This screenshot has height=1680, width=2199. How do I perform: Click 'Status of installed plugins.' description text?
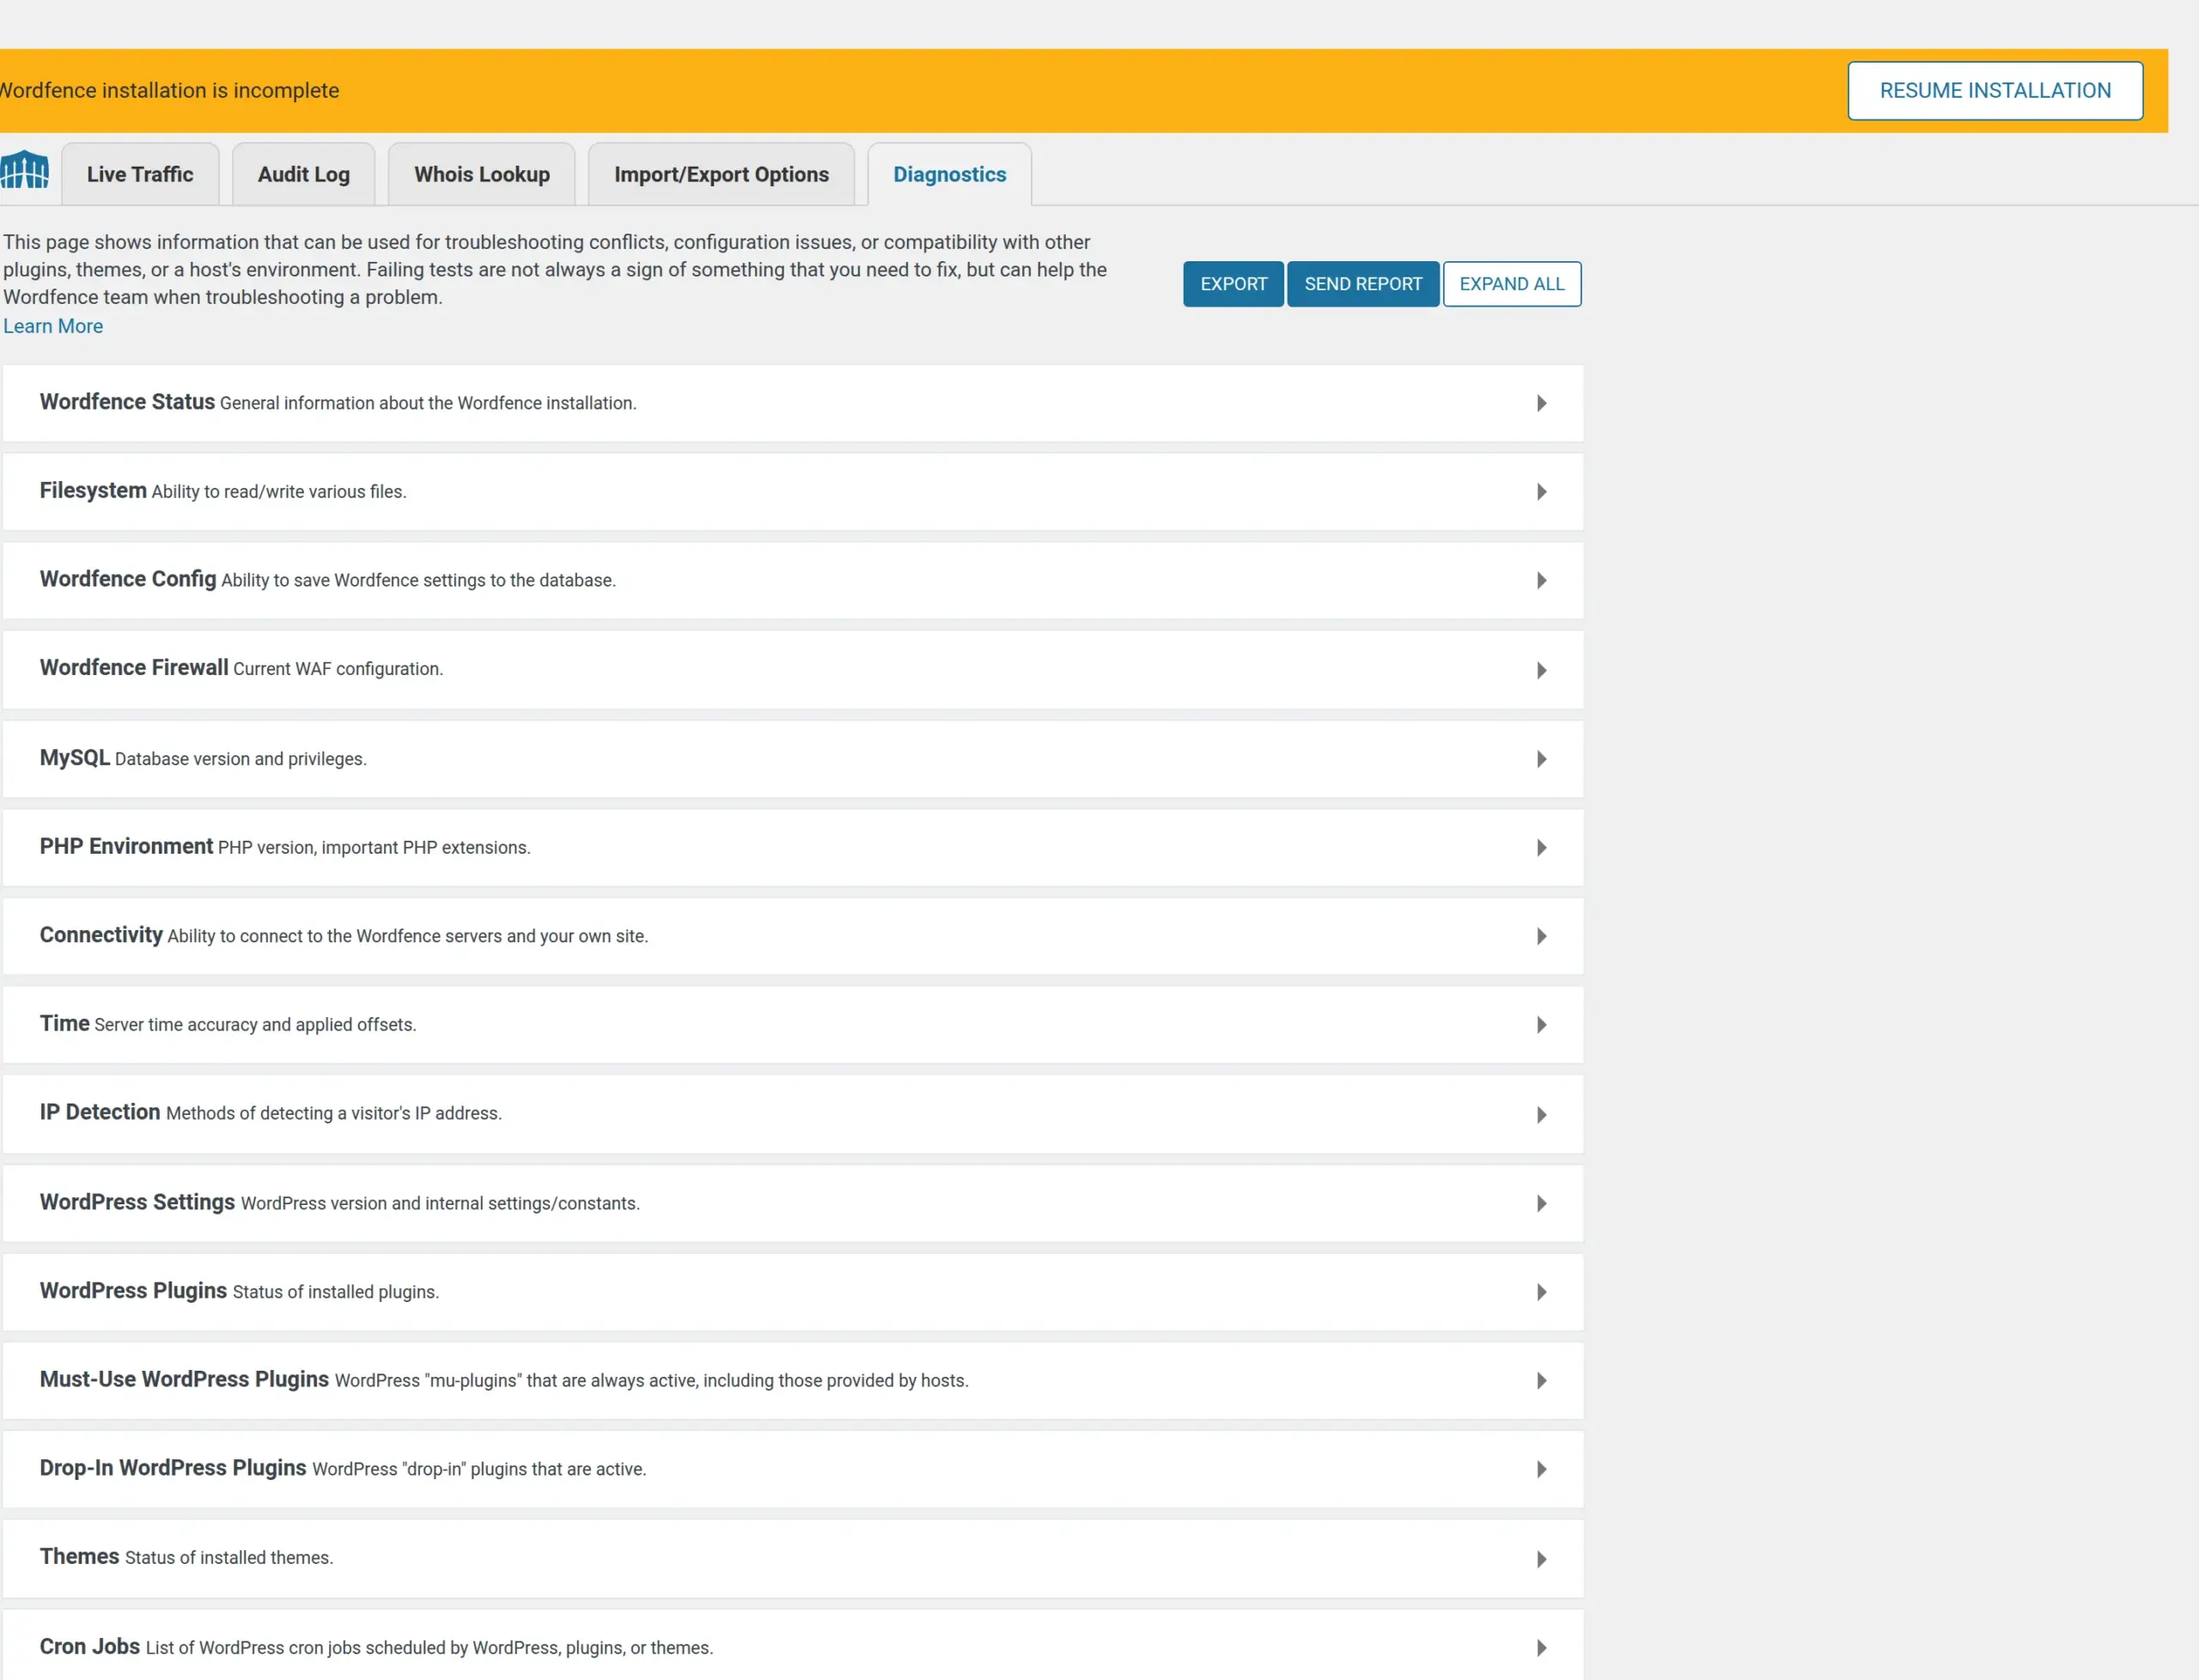(x=336, y=1292)
